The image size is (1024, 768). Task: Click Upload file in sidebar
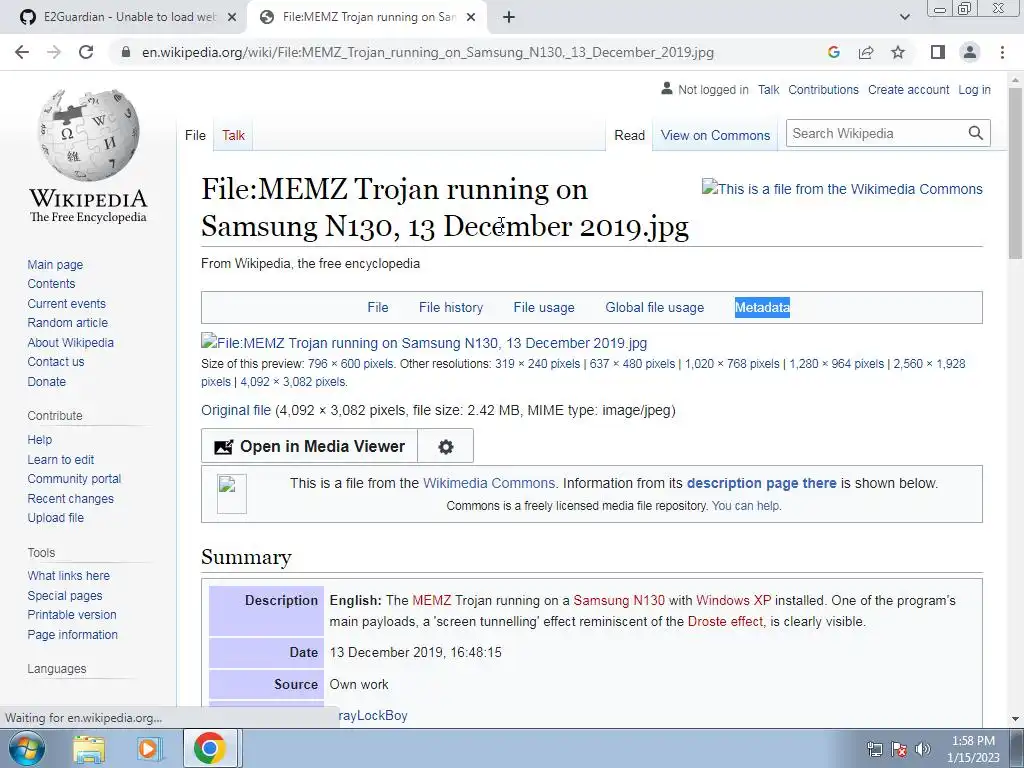coord(56,517)
